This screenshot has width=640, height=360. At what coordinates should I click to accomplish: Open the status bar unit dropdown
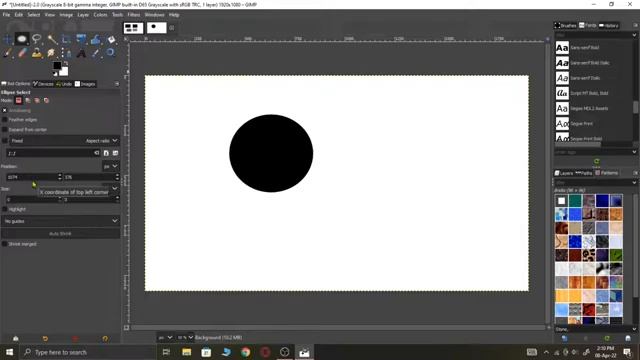coord(165,338)
